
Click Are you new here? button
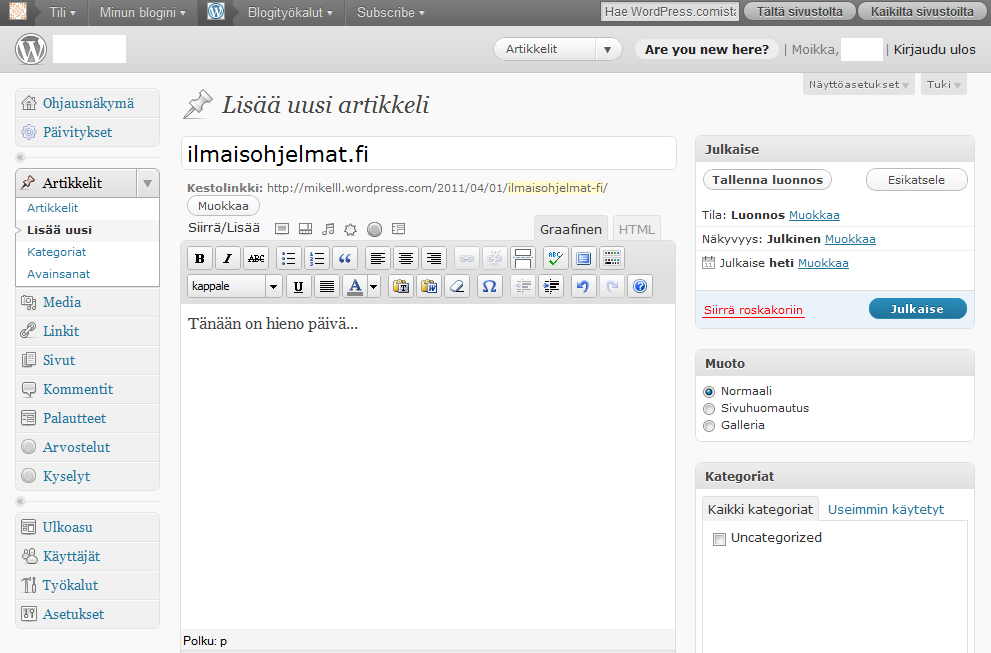[707, 49]
